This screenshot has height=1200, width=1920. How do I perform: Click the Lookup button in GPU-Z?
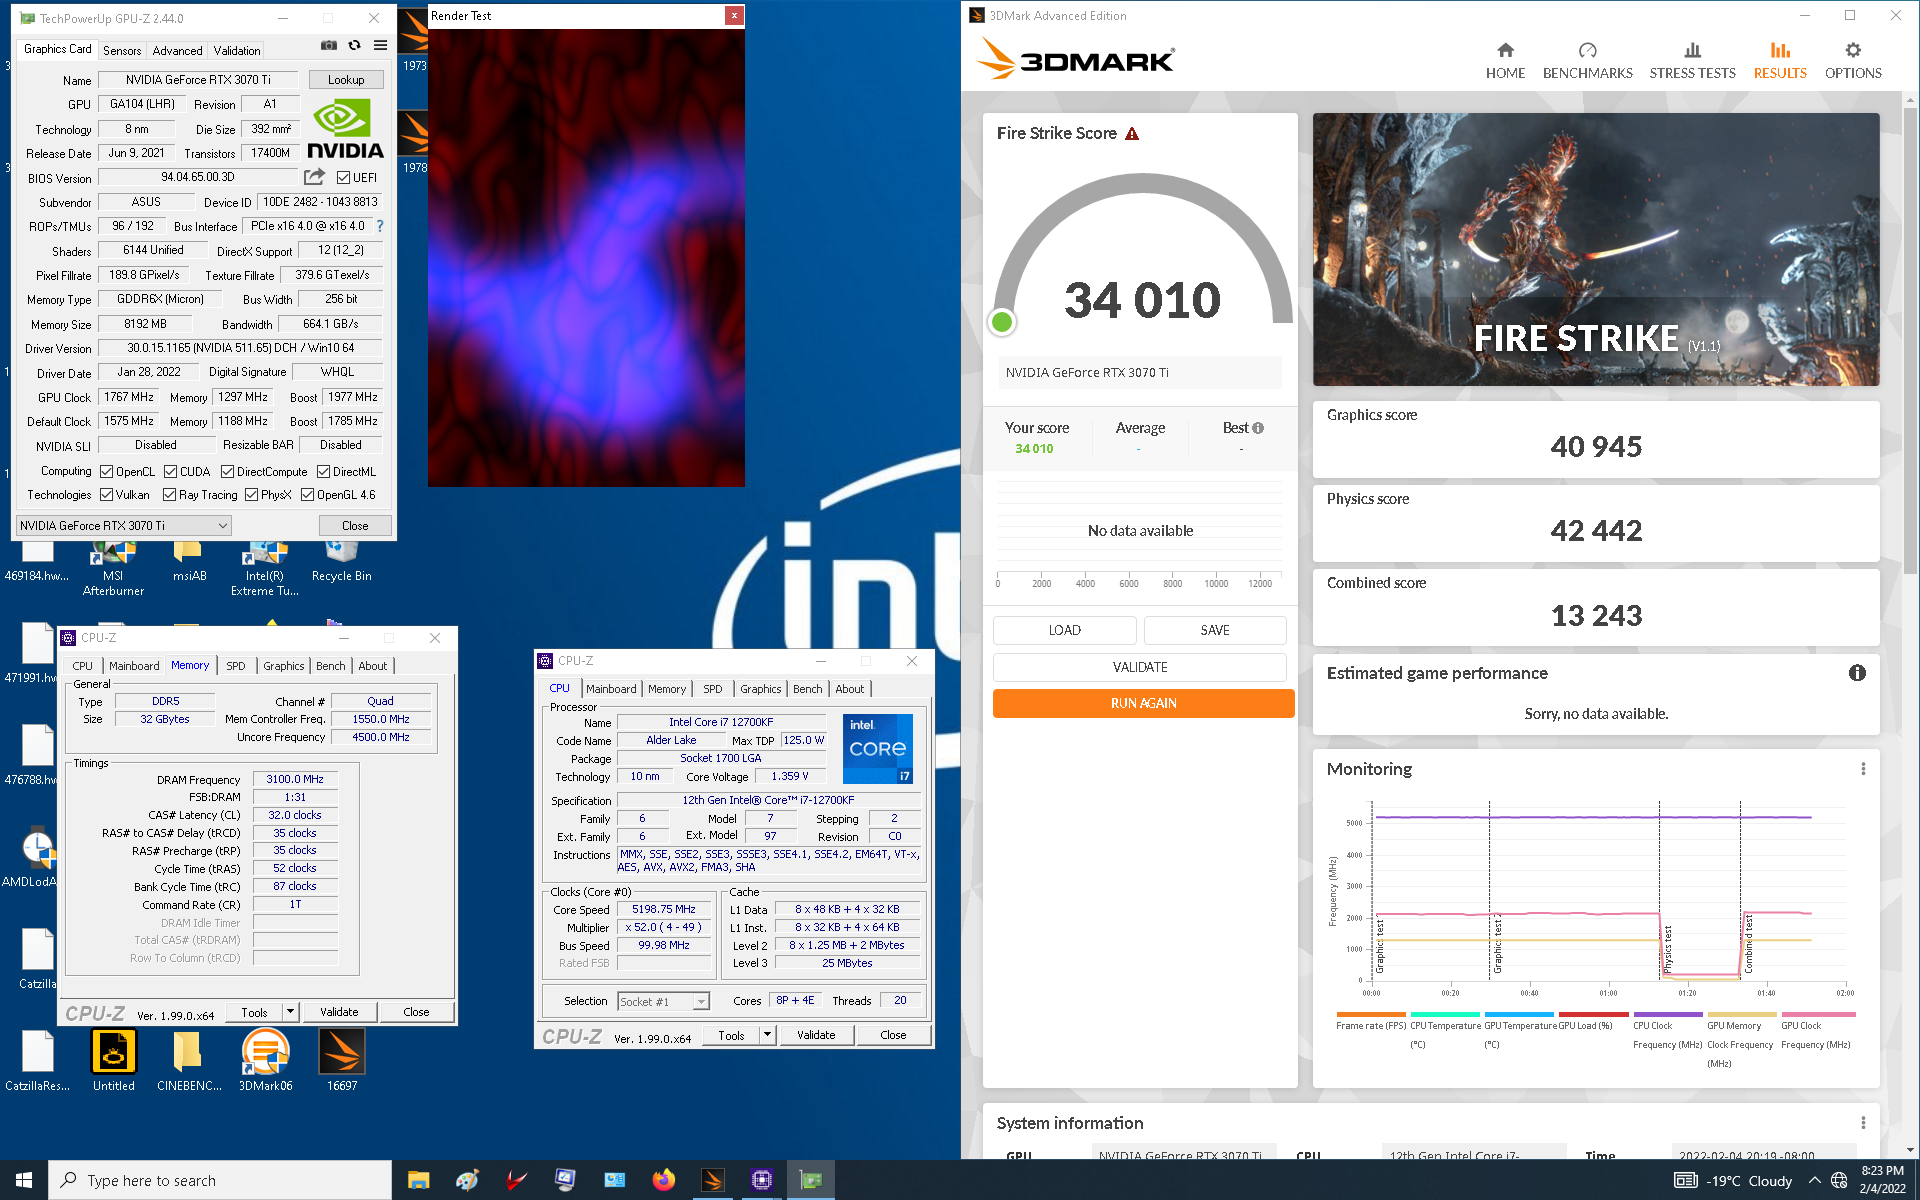[x=346, y=80]
